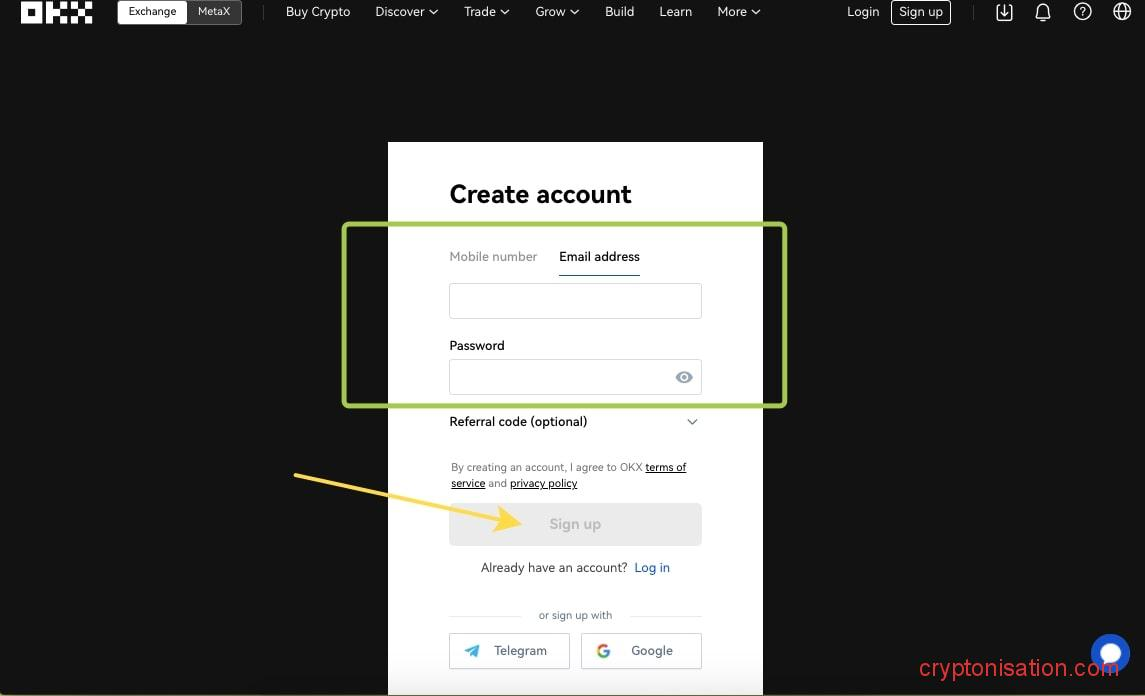This screenshot has height=696, width=1145.
Task: Sign up with Telegram
Action: (509, 651)
